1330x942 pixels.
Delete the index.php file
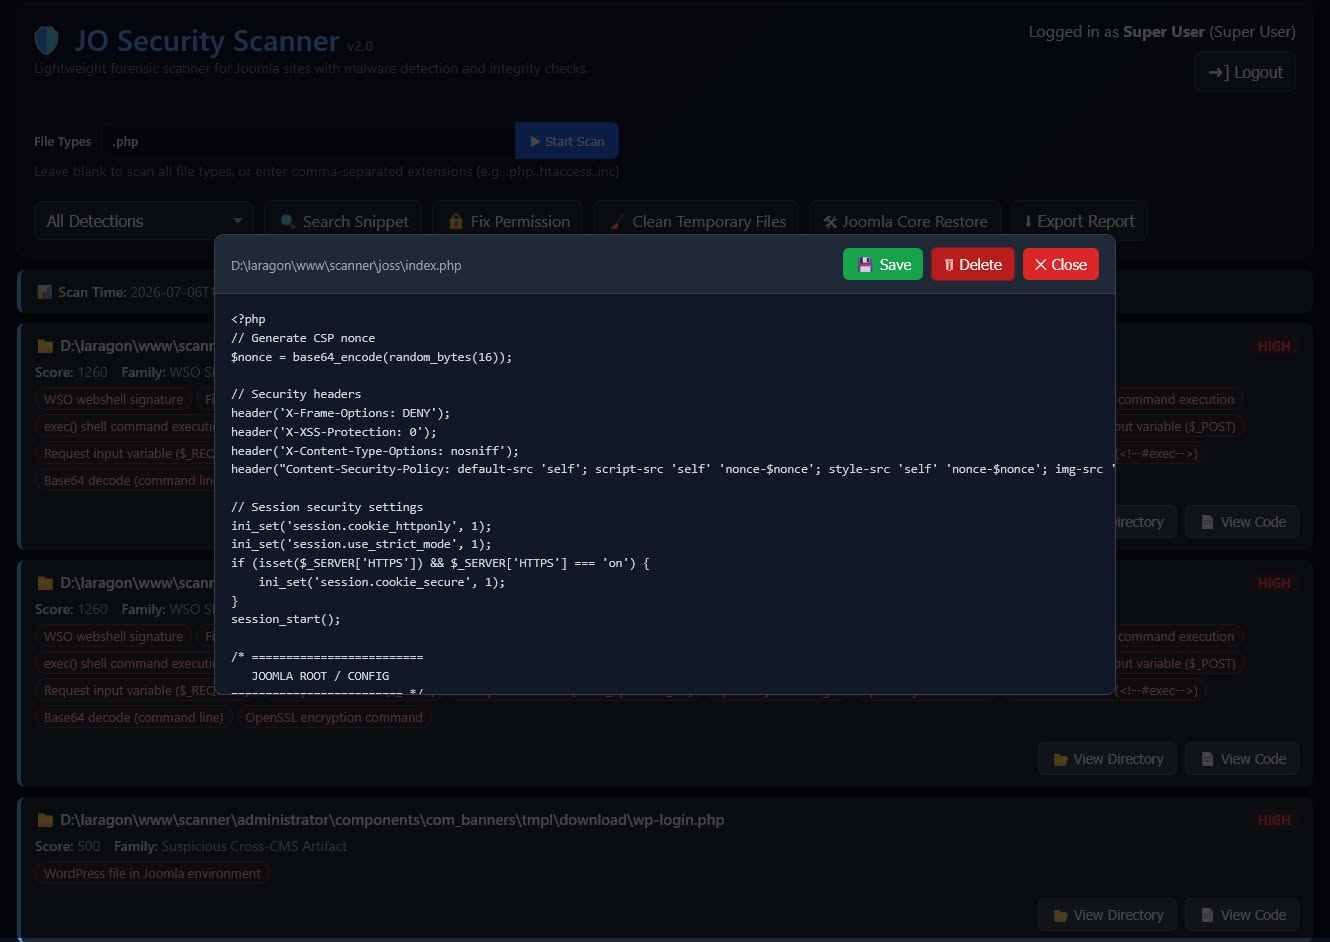pos(973,265)
